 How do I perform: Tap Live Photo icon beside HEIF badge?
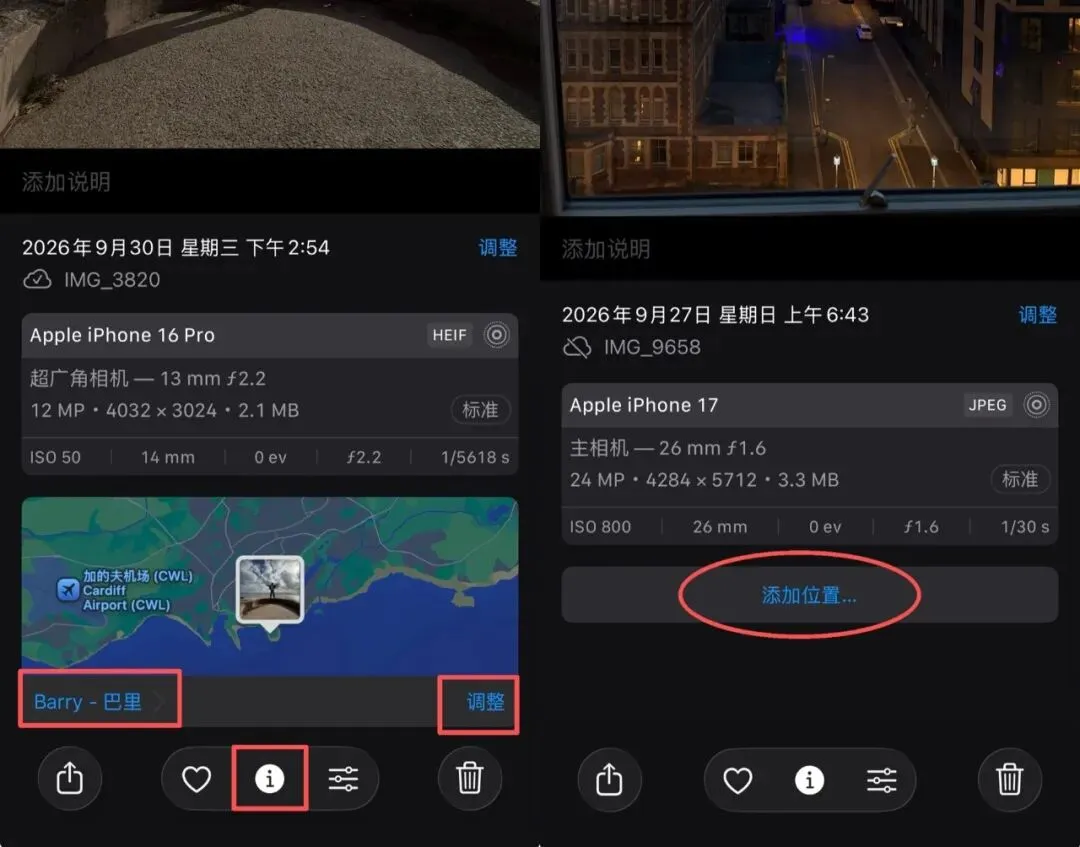497,335
